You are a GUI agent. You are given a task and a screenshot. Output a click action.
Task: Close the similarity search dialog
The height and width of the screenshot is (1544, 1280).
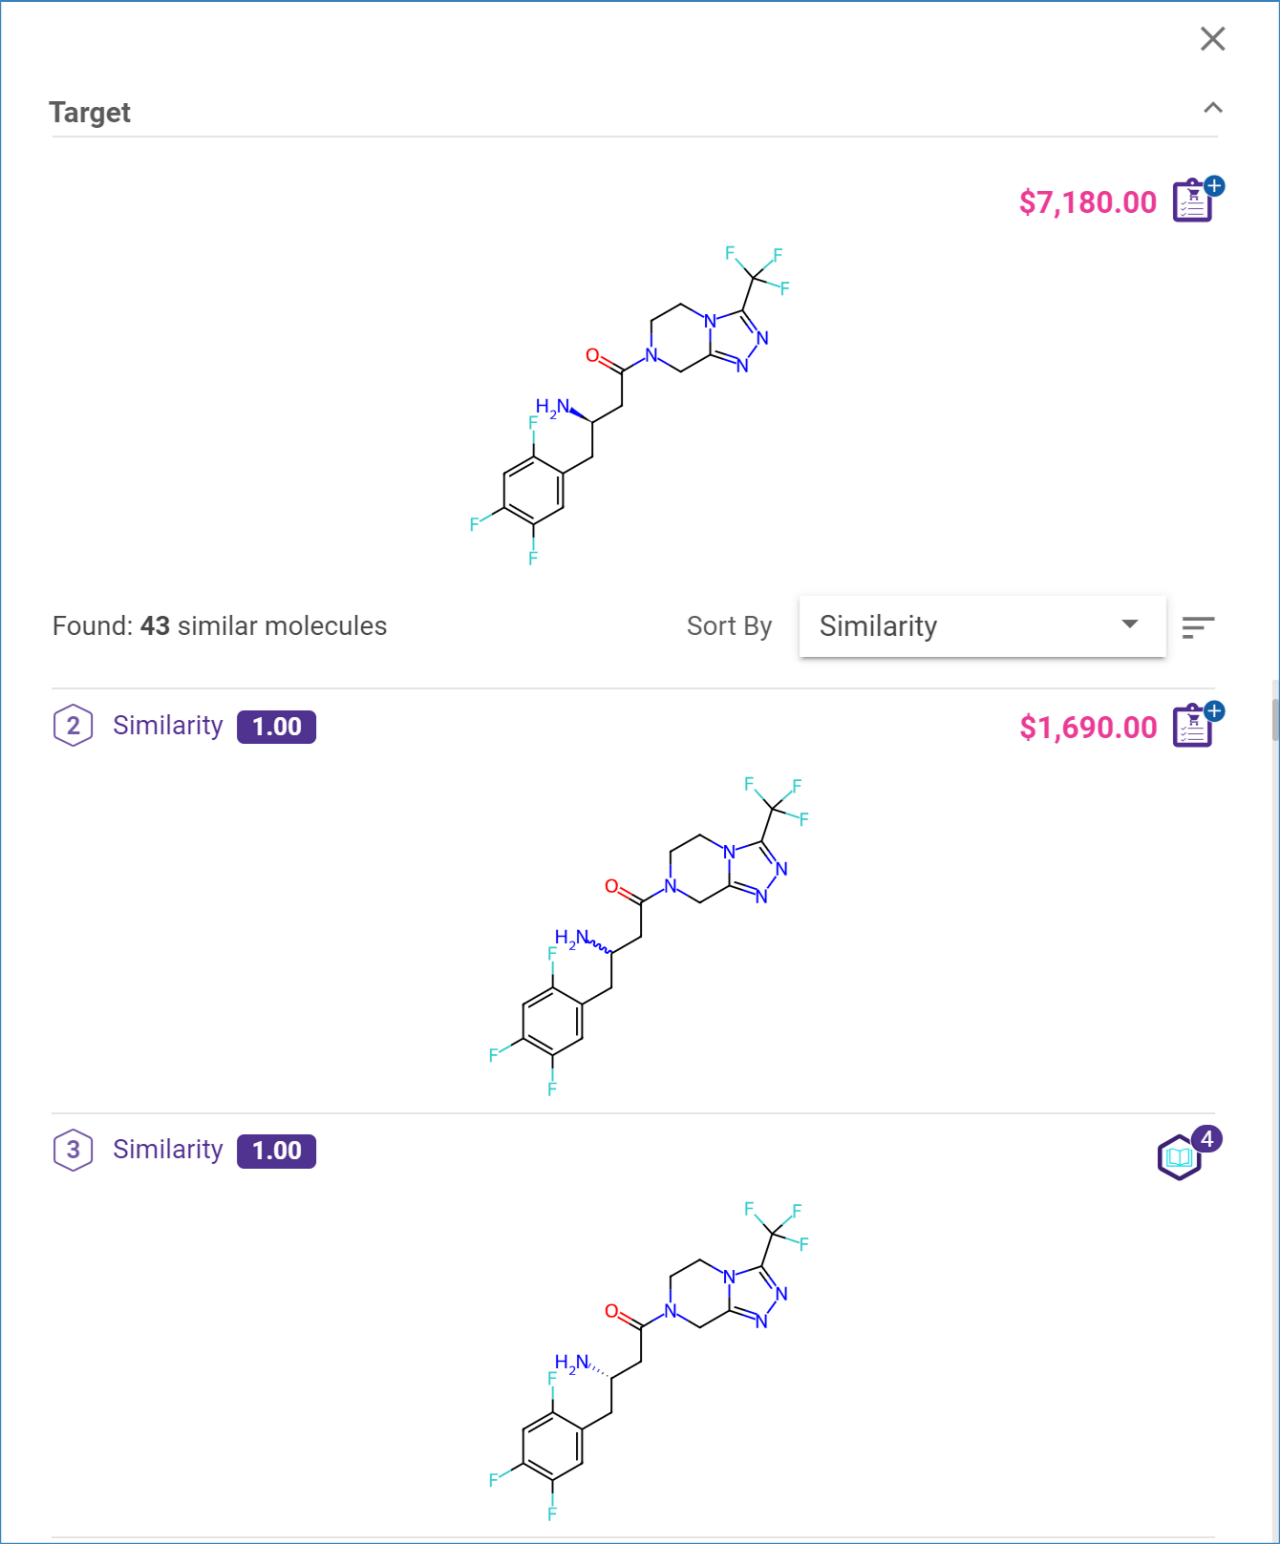click(x=1212, y=38)
